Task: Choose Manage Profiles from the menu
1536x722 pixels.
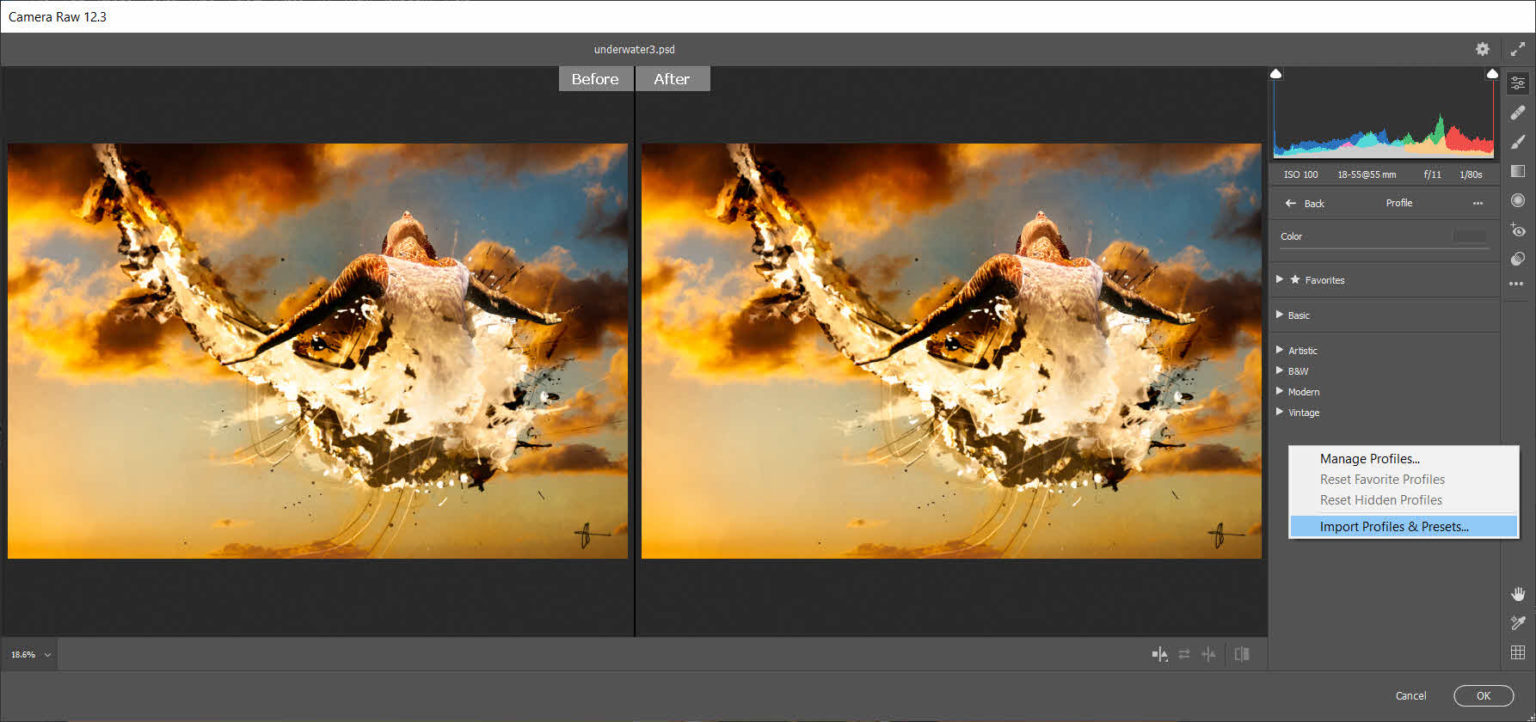Action: click(x=1369, y=458)
